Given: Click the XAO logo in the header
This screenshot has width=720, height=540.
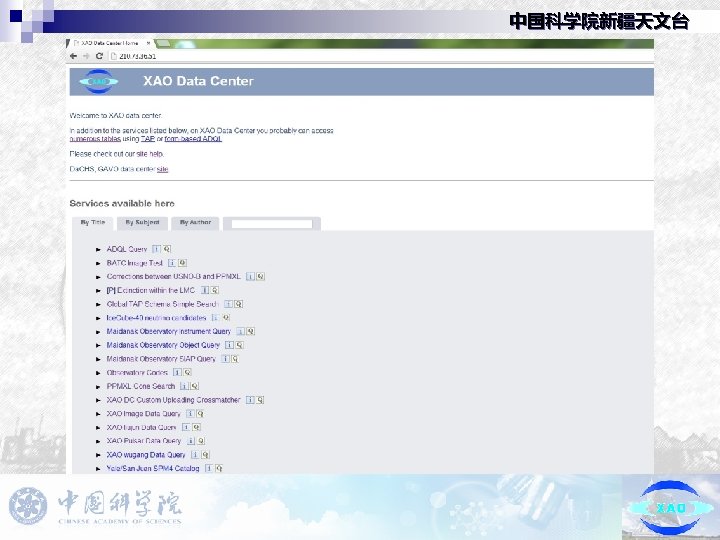Looking at the screenshot, I should click(x=99, y=81).
